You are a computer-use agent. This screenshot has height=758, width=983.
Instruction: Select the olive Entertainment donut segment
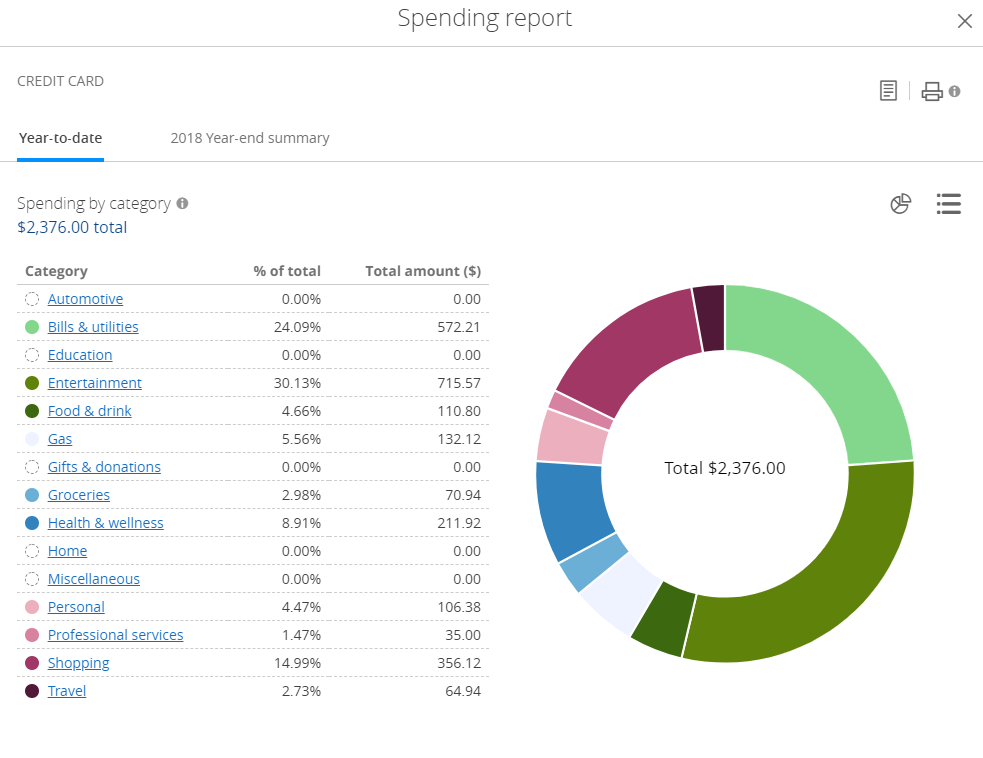820,580
